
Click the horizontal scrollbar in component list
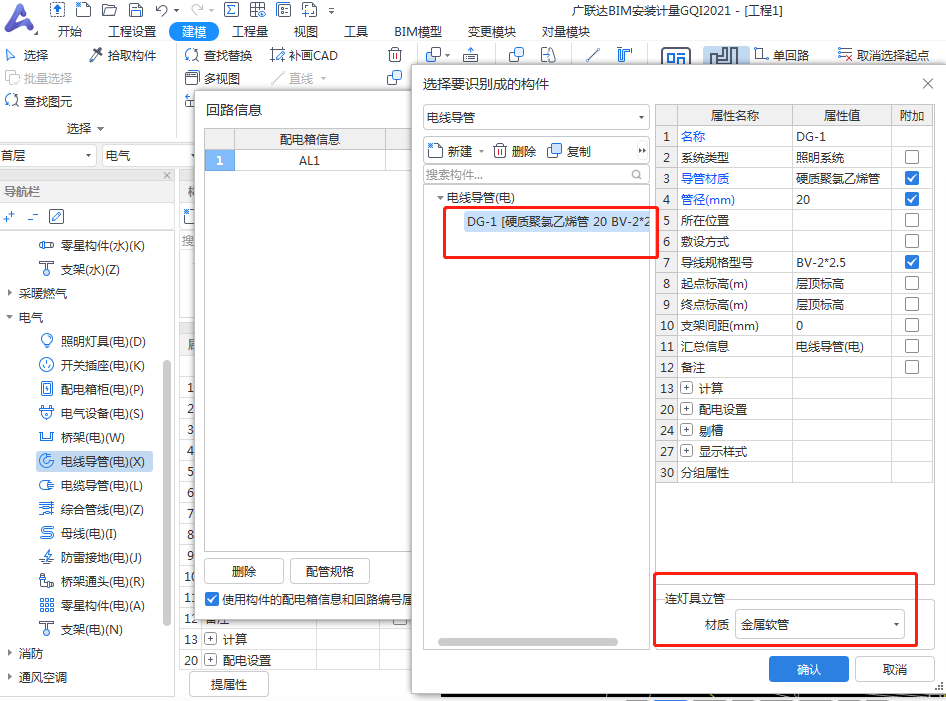[528, 642]
